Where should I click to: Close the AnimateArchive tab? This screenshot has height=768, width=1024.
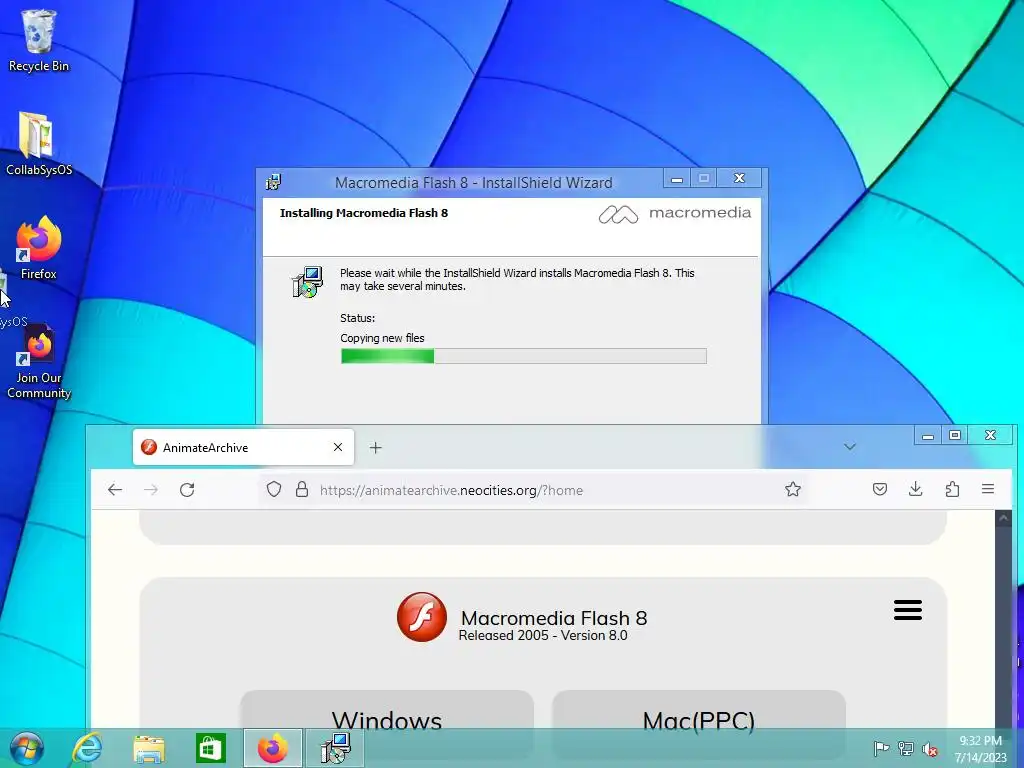click(338, 447)
